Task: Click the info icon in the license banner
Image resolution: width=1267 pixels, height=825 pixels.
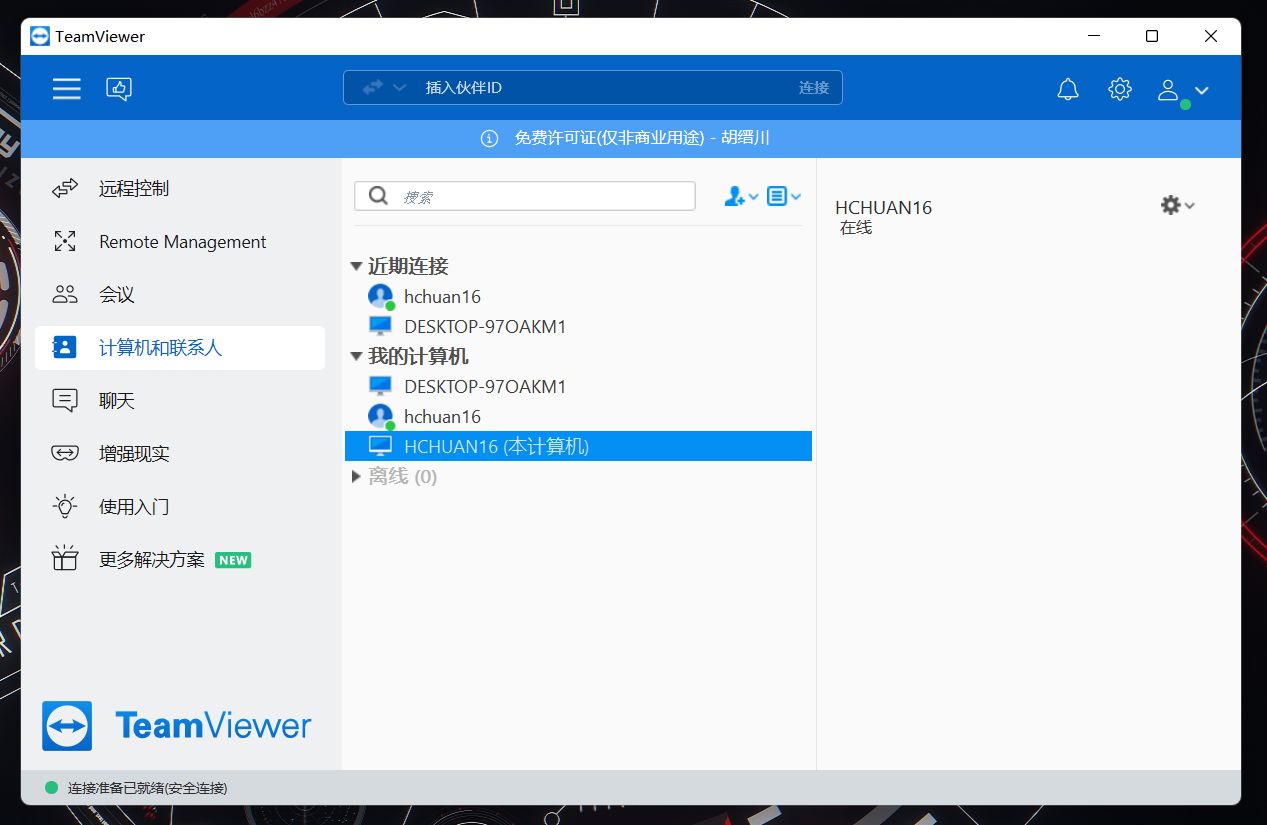Action: (x=489, y=139)
